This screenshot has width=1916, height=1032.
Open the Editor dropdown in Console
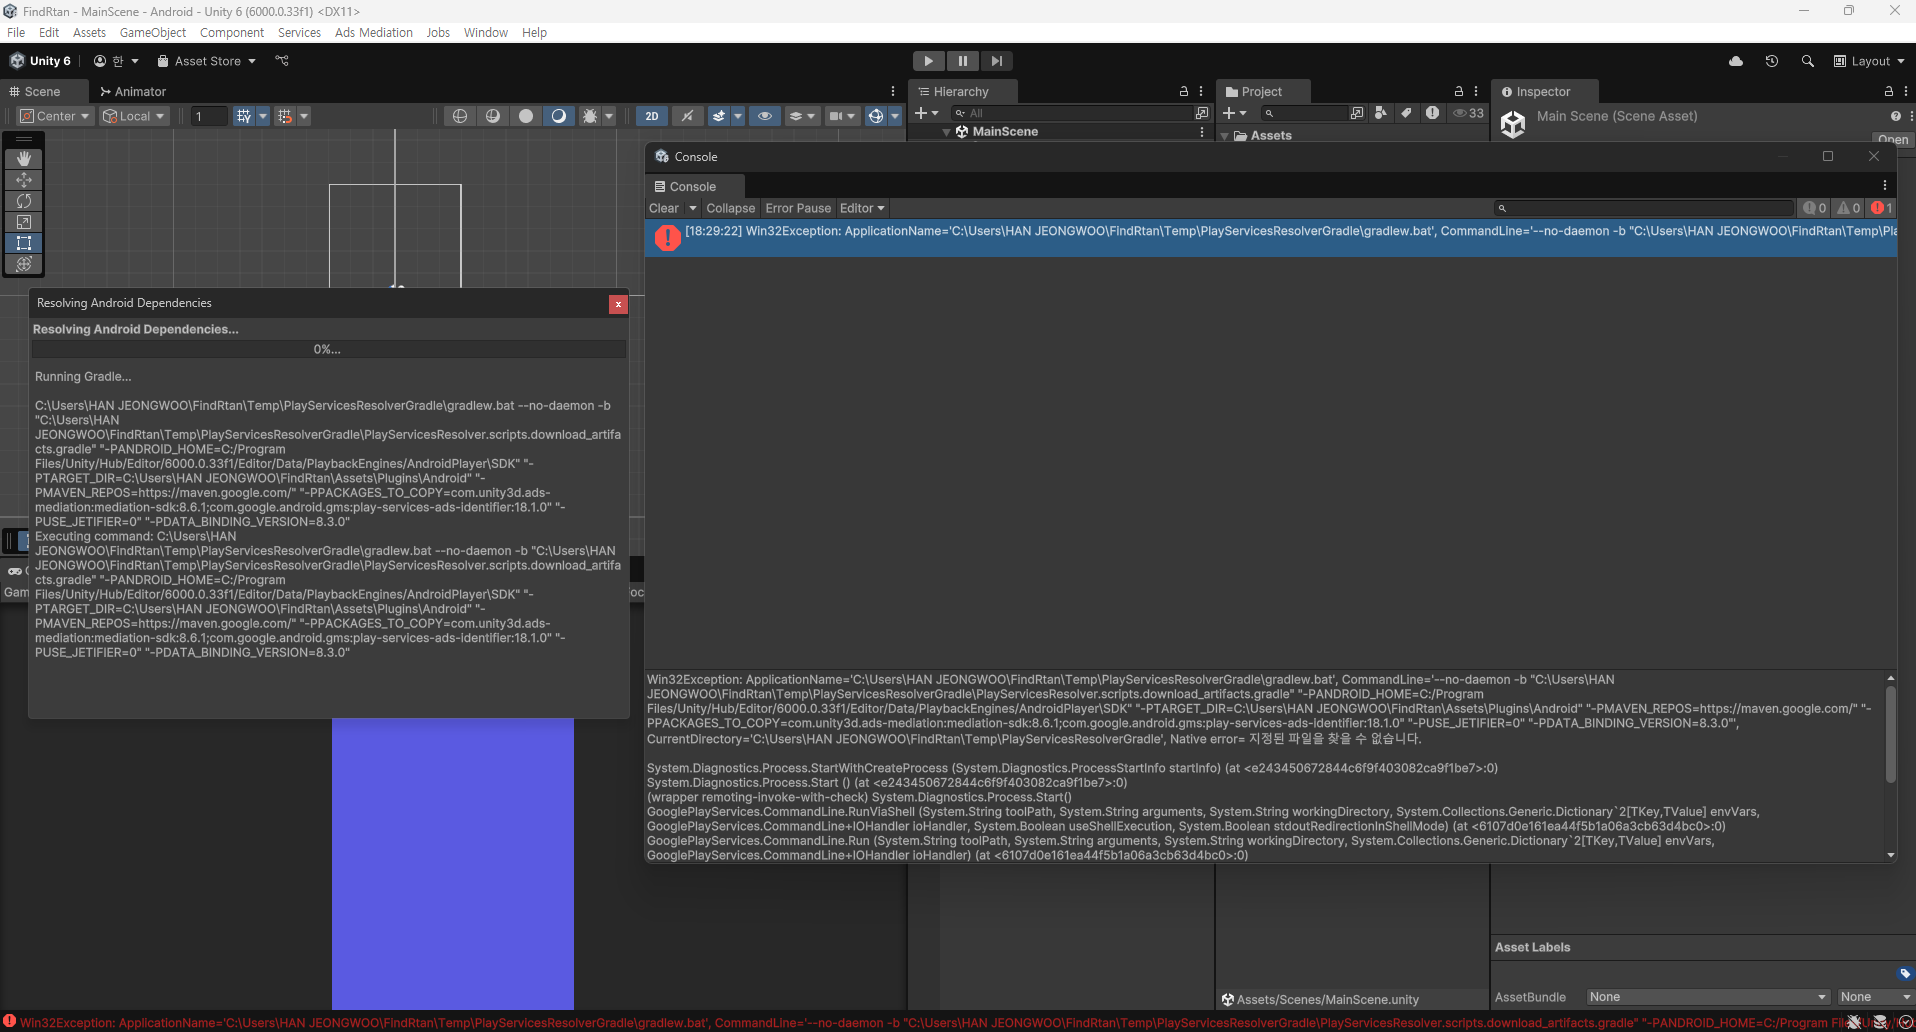(x=862, y=208)
